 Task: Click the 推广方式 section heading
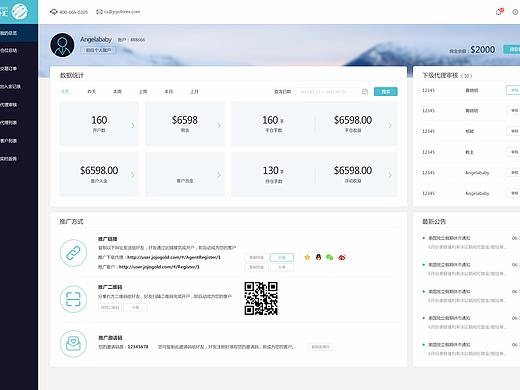tap(71, 221)
